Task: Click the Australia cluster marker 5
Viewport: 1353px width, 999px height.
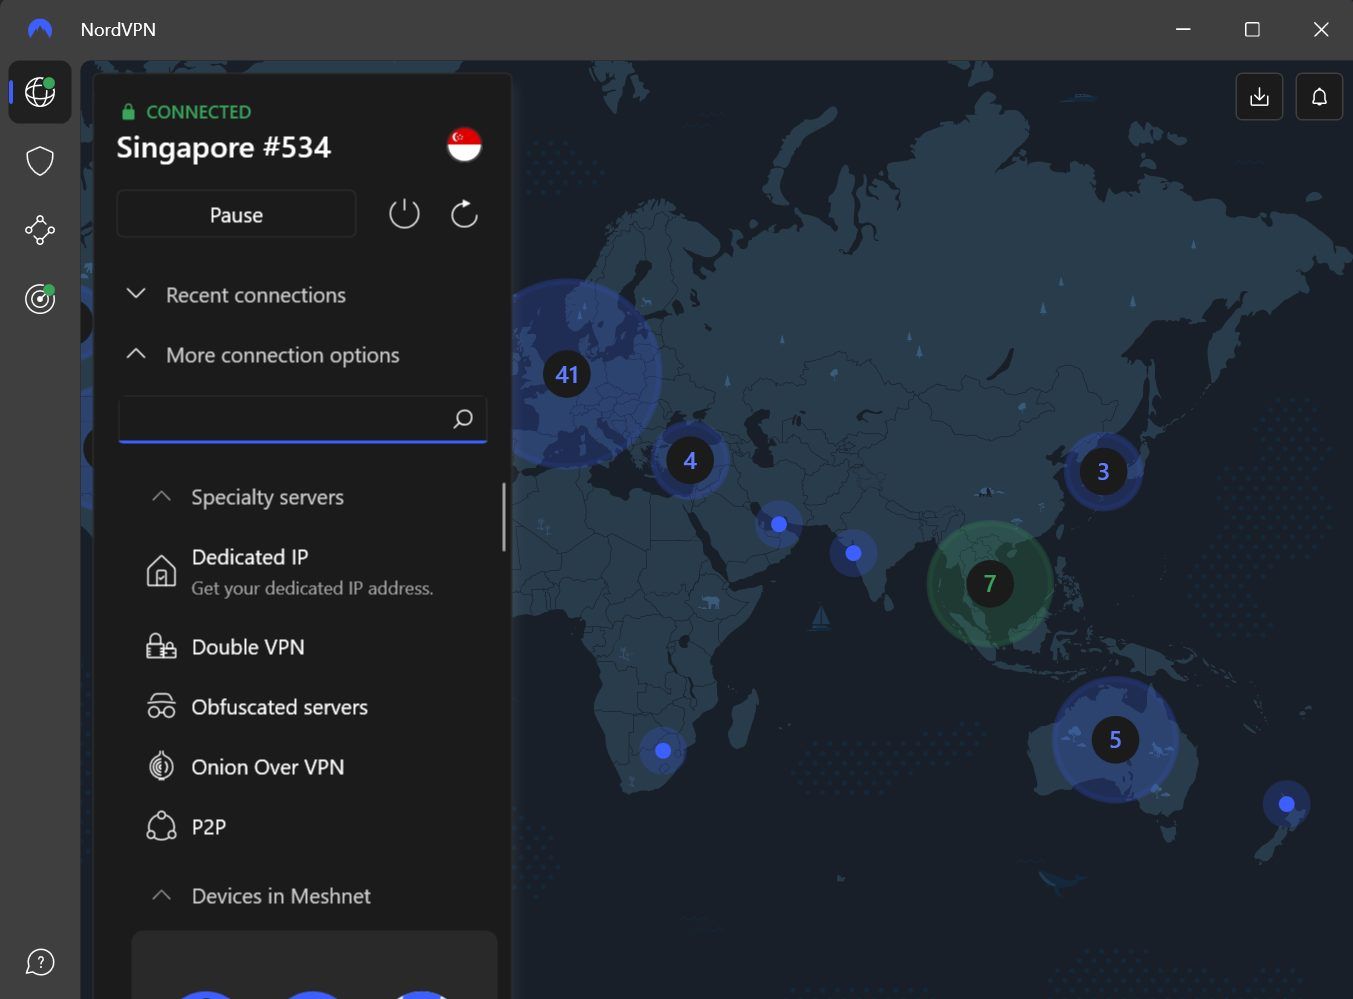Action: 1115,739
